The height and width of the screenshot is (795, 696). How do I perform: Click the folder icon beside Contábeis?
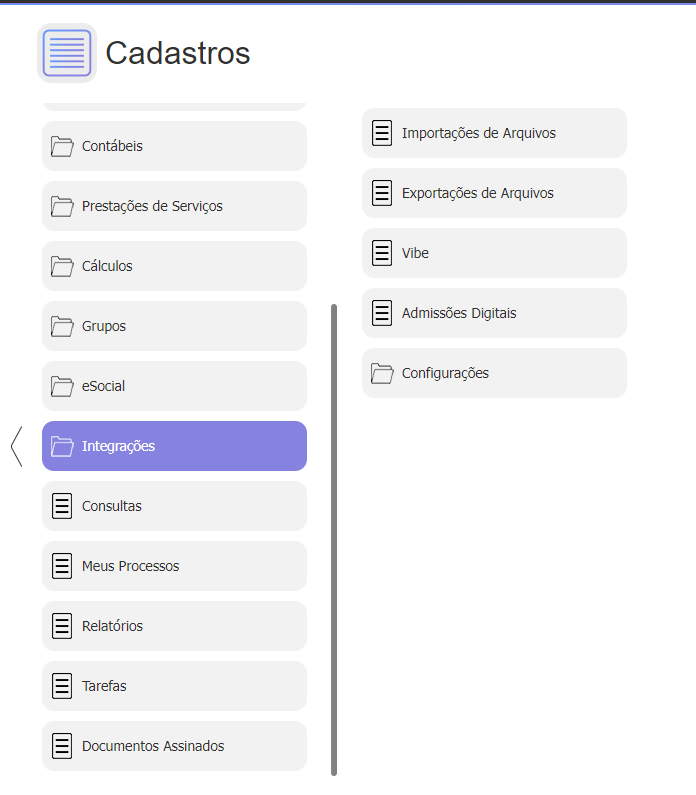(62, 146)
